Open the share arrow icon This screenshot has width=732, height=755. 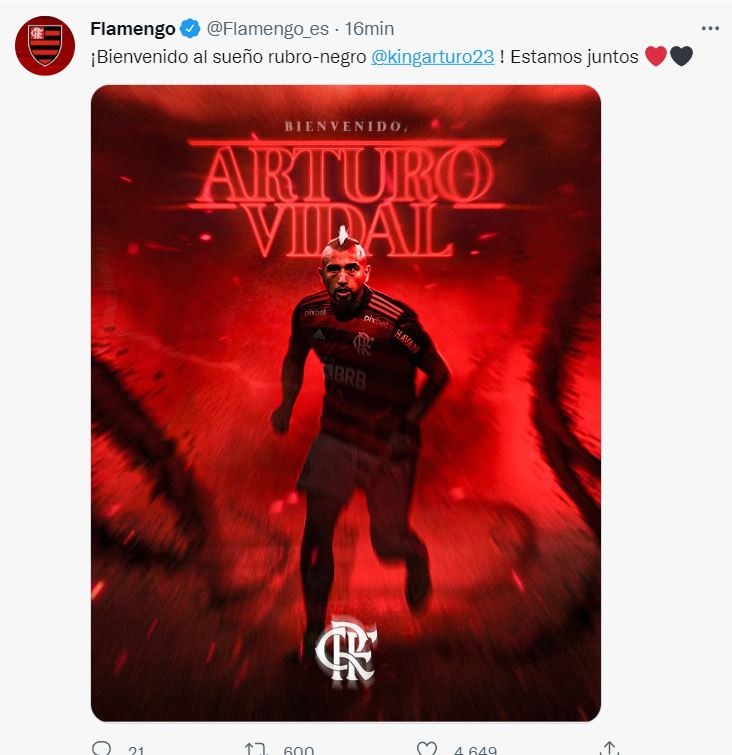tap(609, 748)
